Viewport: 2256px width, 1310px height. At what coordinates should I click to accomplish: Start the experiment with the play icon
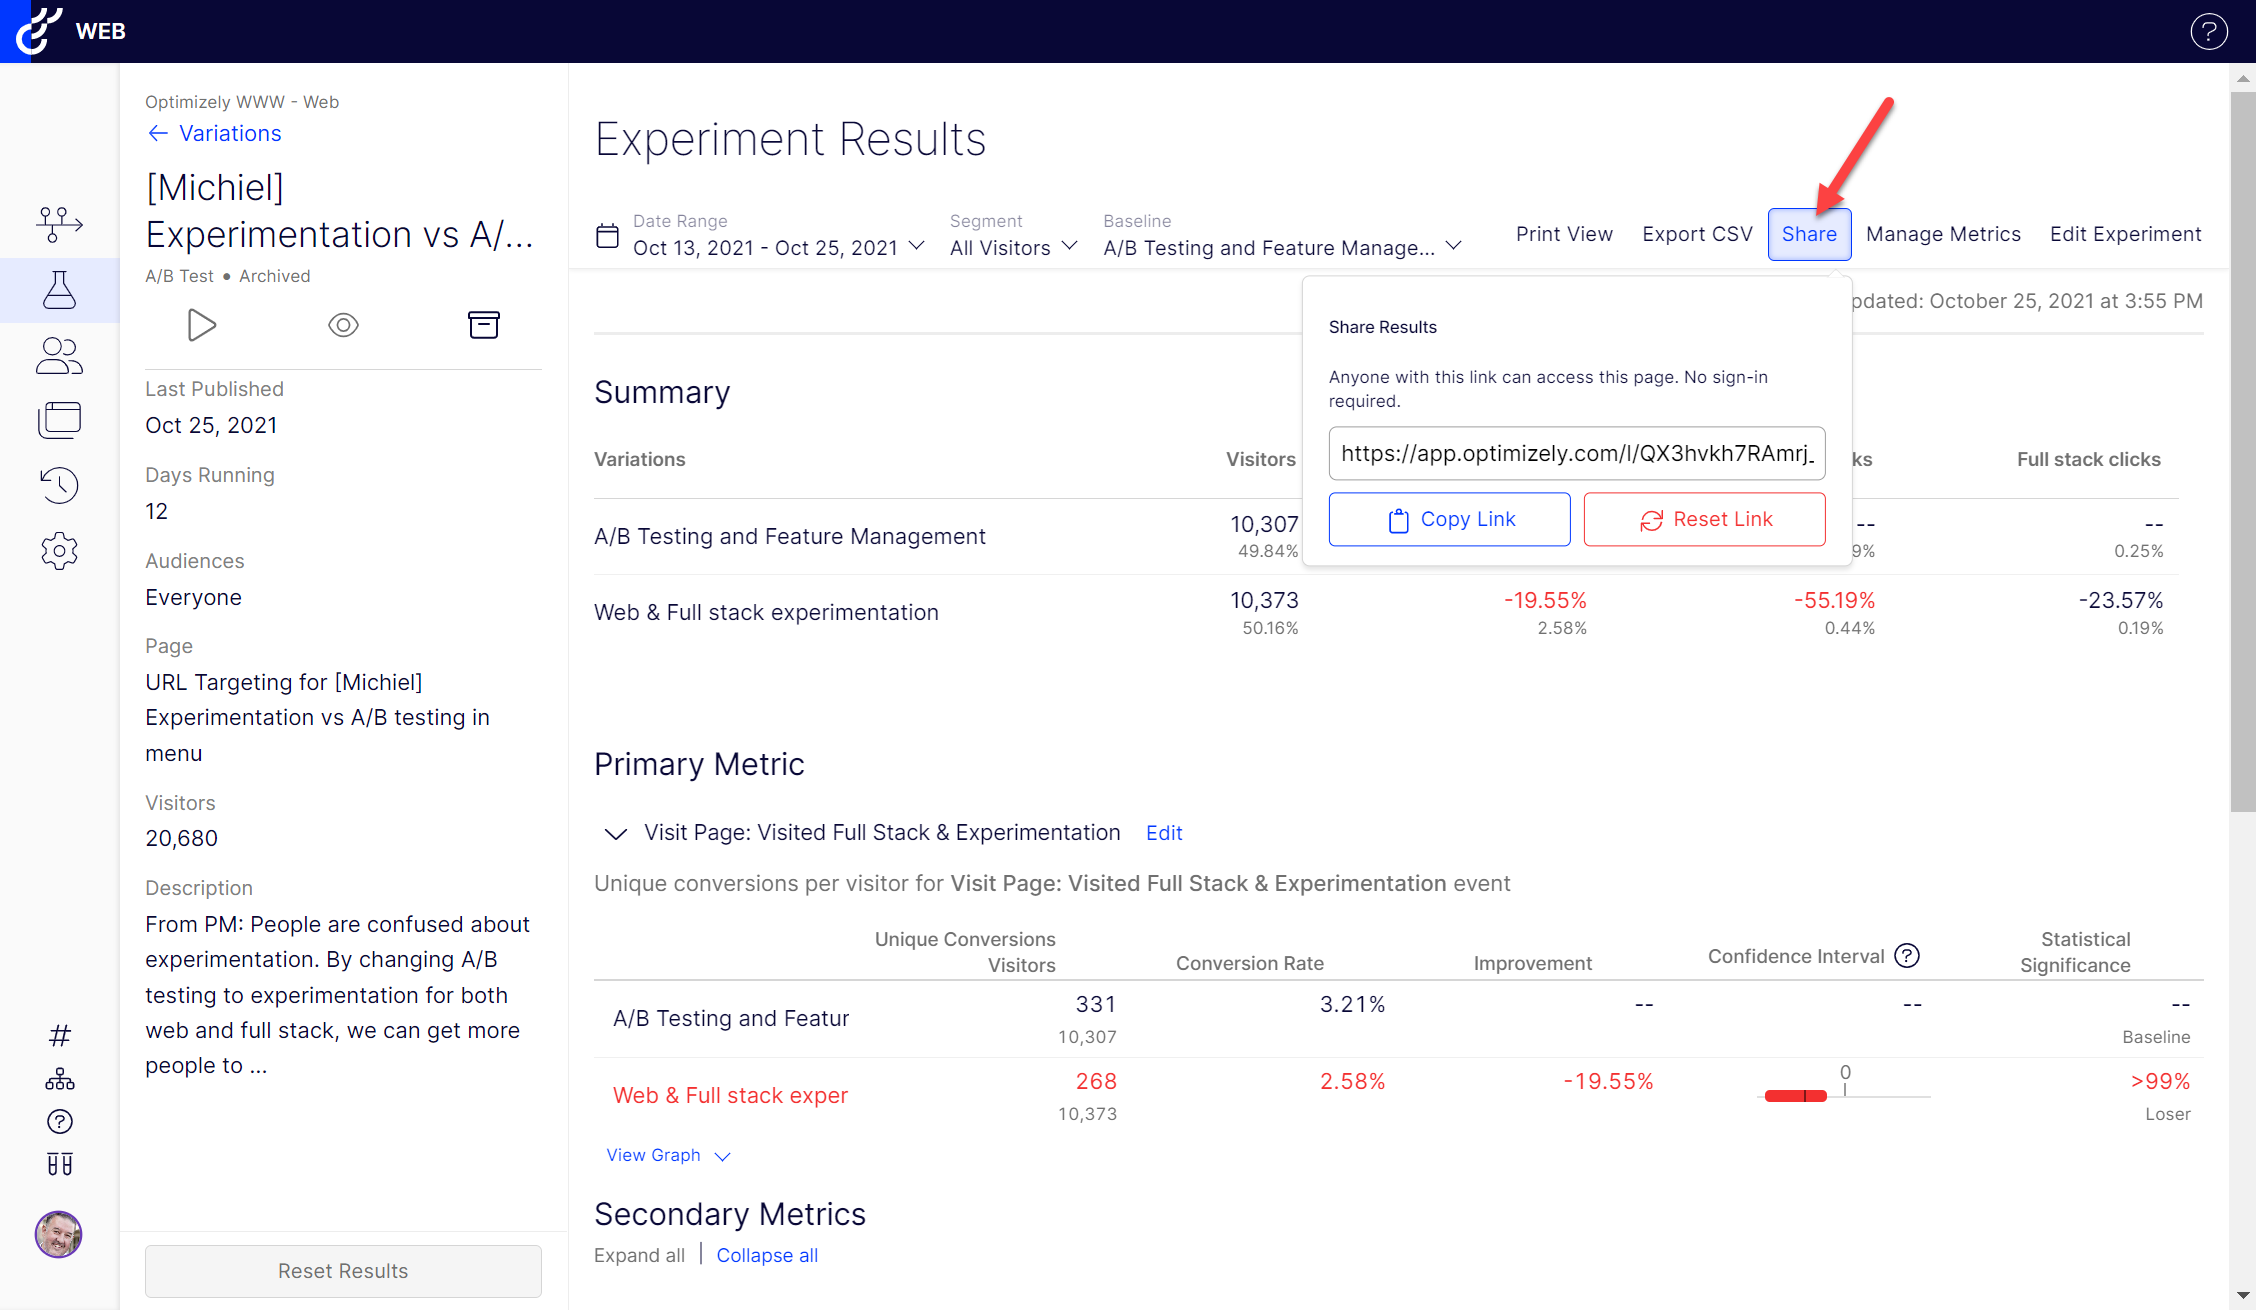pyautogui.click(x=202, y=325)
